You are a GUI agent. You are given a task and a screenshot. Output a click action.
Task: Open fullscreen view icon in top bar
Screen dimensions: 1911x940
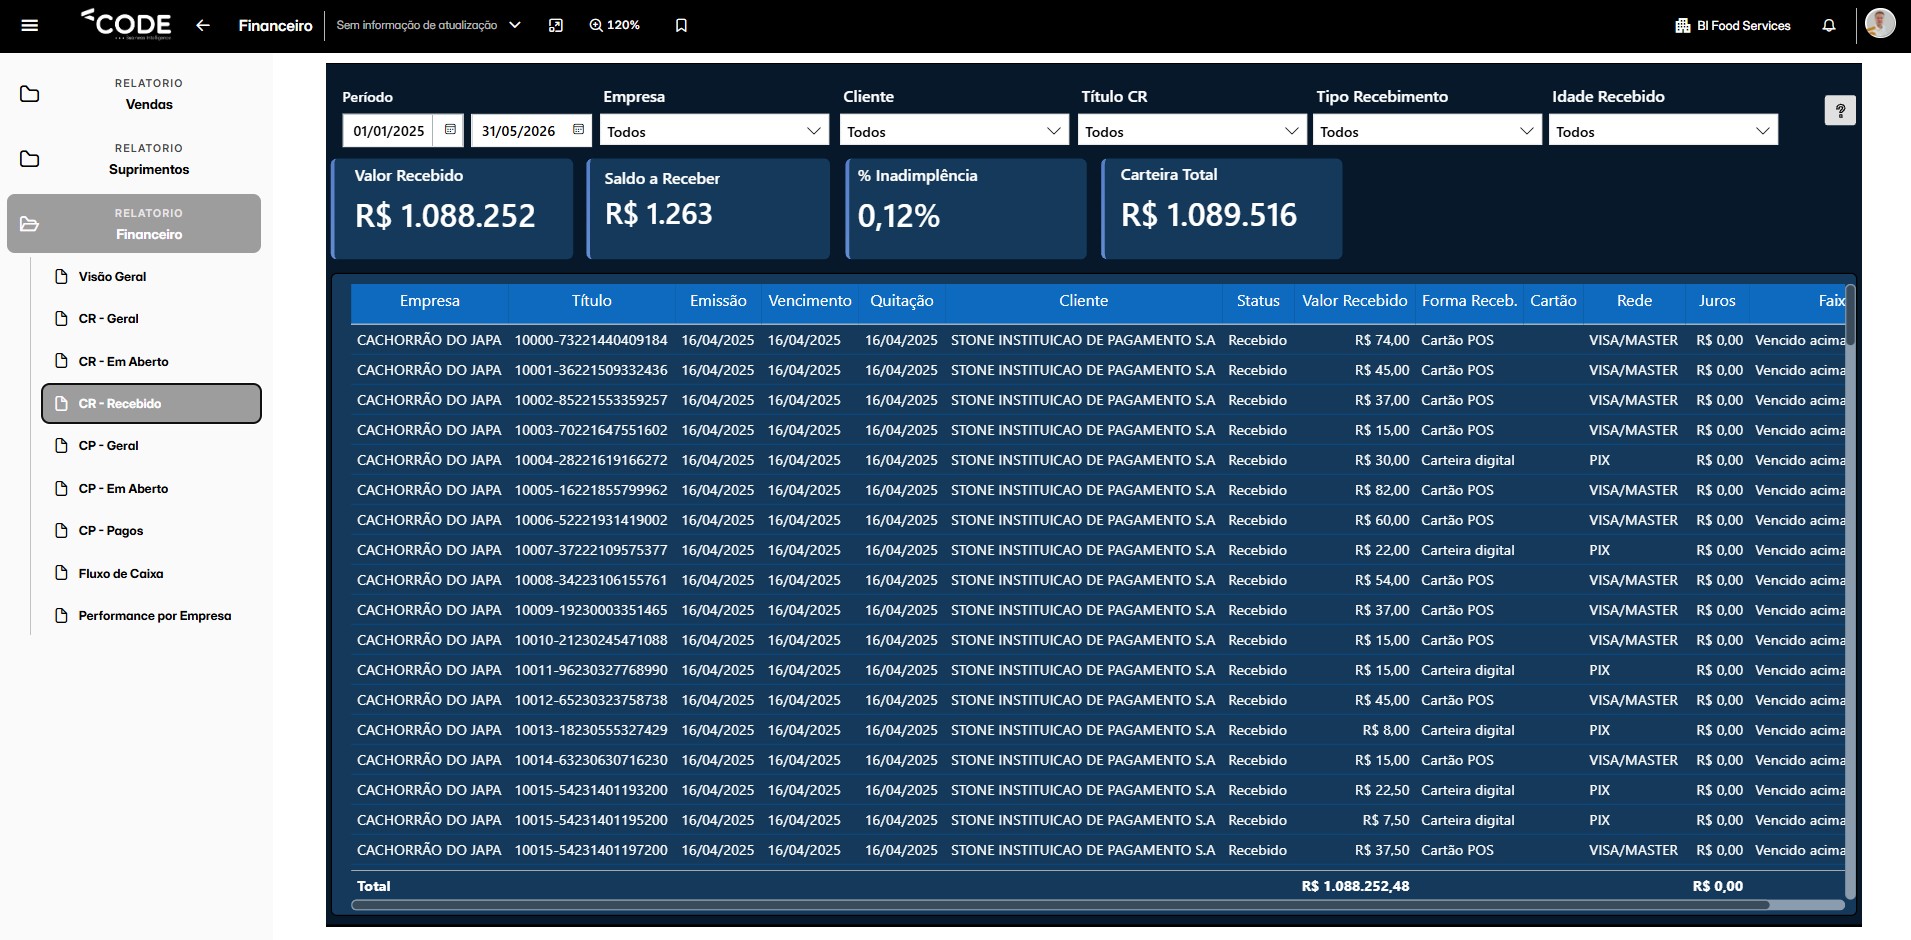coord(556,25)
